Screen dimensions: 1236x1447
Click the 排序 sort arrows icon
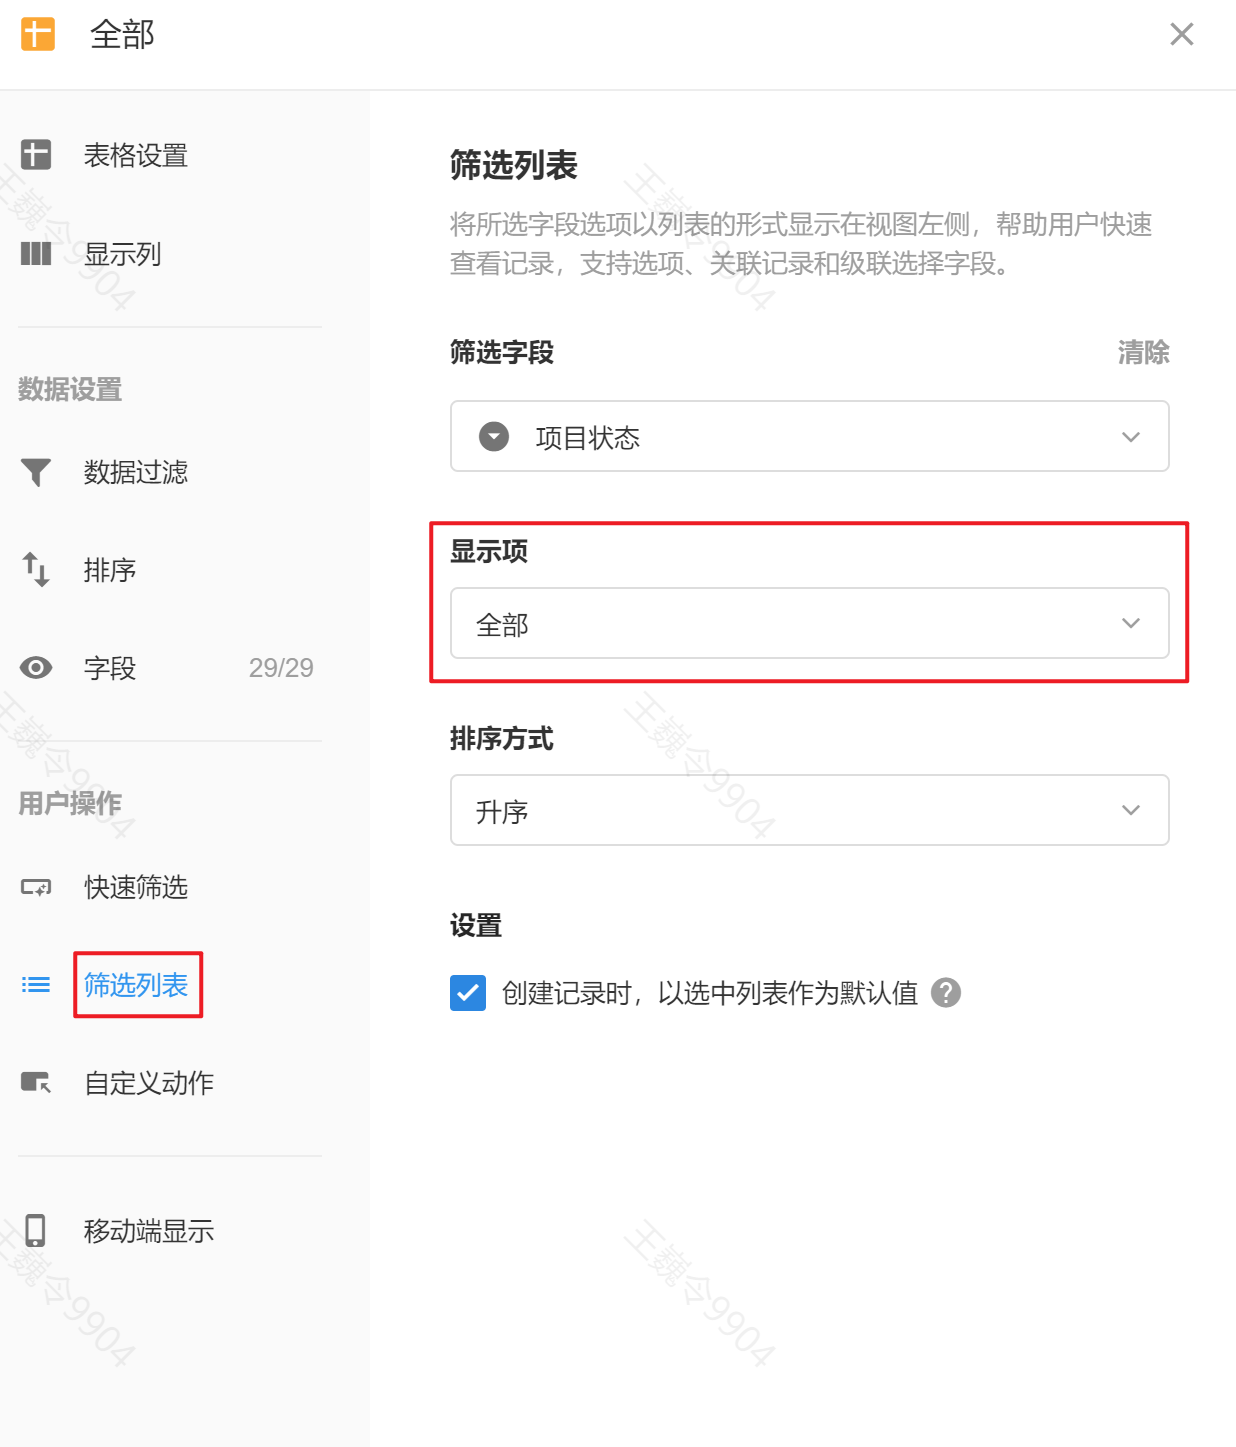pos(36,570)
